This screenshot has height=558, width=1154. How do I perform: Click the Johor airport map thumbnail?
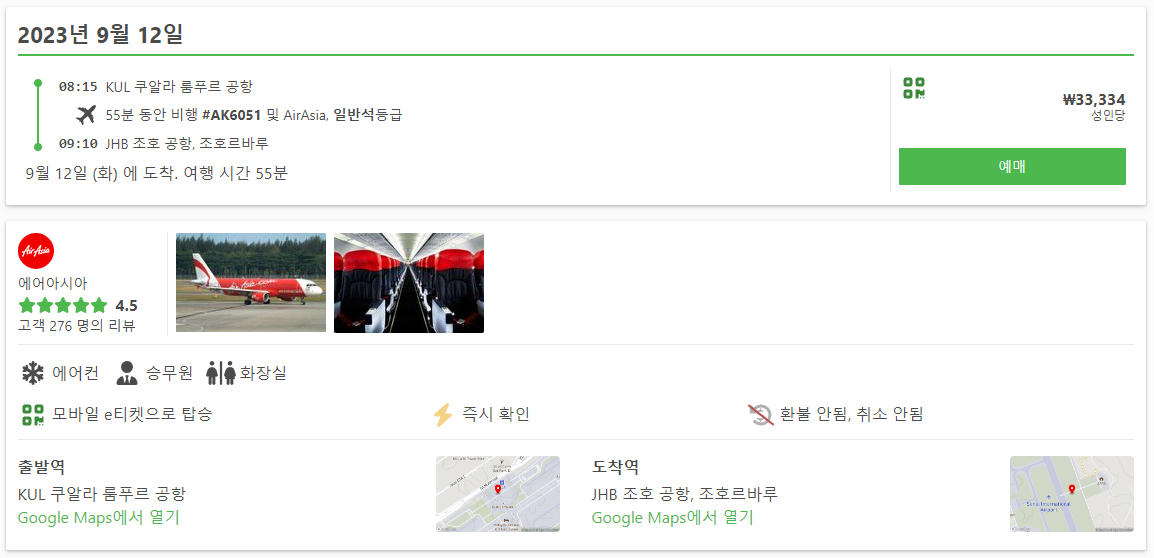[1072, 494]
